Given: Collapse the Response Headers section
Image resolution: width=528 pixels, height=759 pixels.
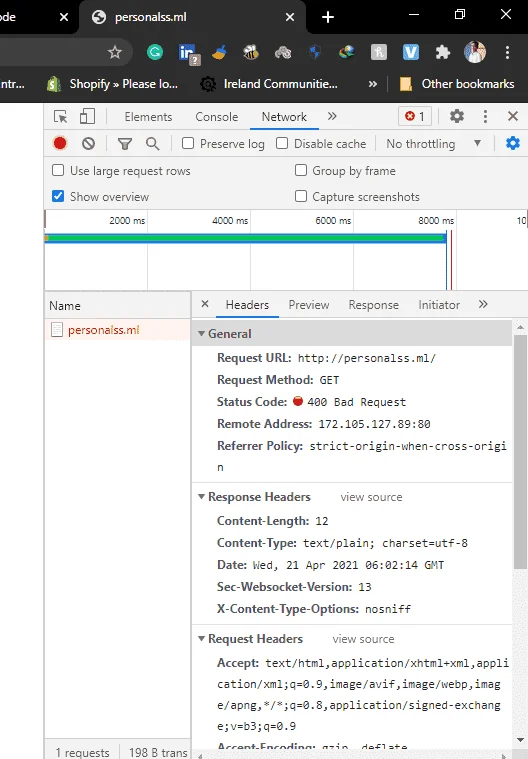Looking at the screenshot, I should pos(201,497).
